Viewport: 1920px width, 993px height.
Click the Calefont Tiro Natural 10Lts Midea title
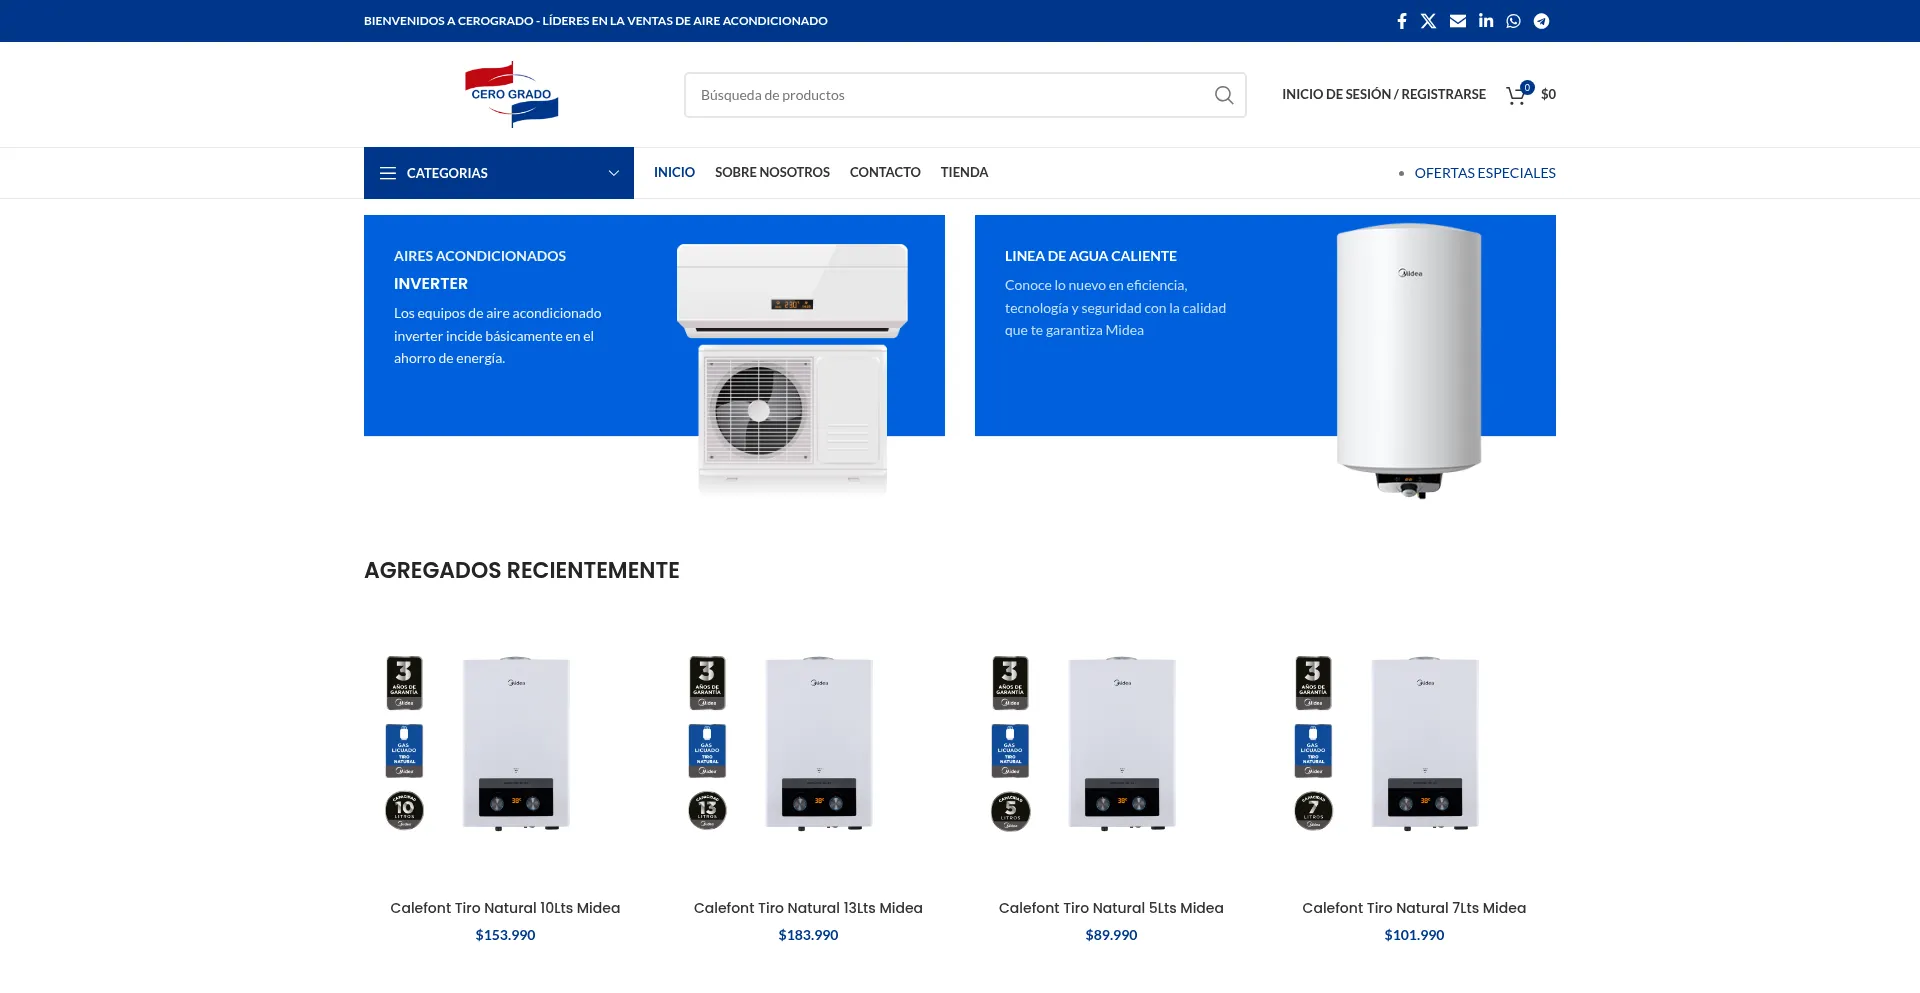click(505, 908)
